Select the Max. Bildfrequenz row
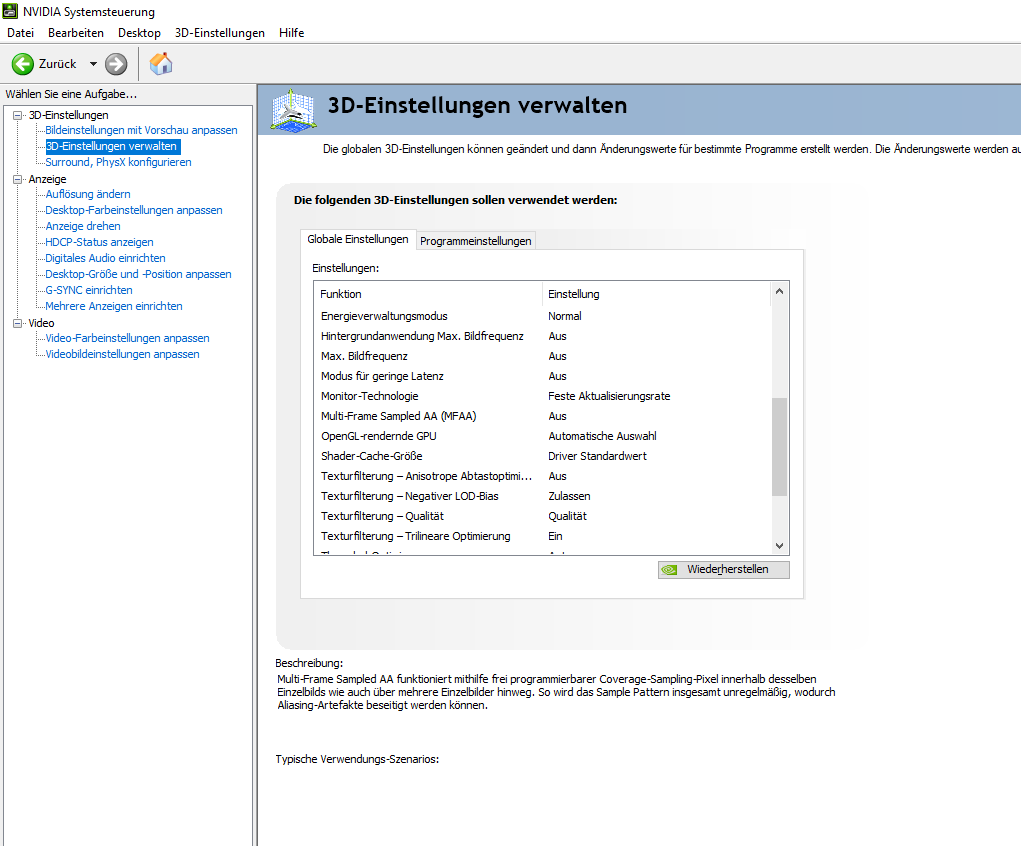Image resolution: width=1021 pixels, height=846 pixels. coord(542,356)
